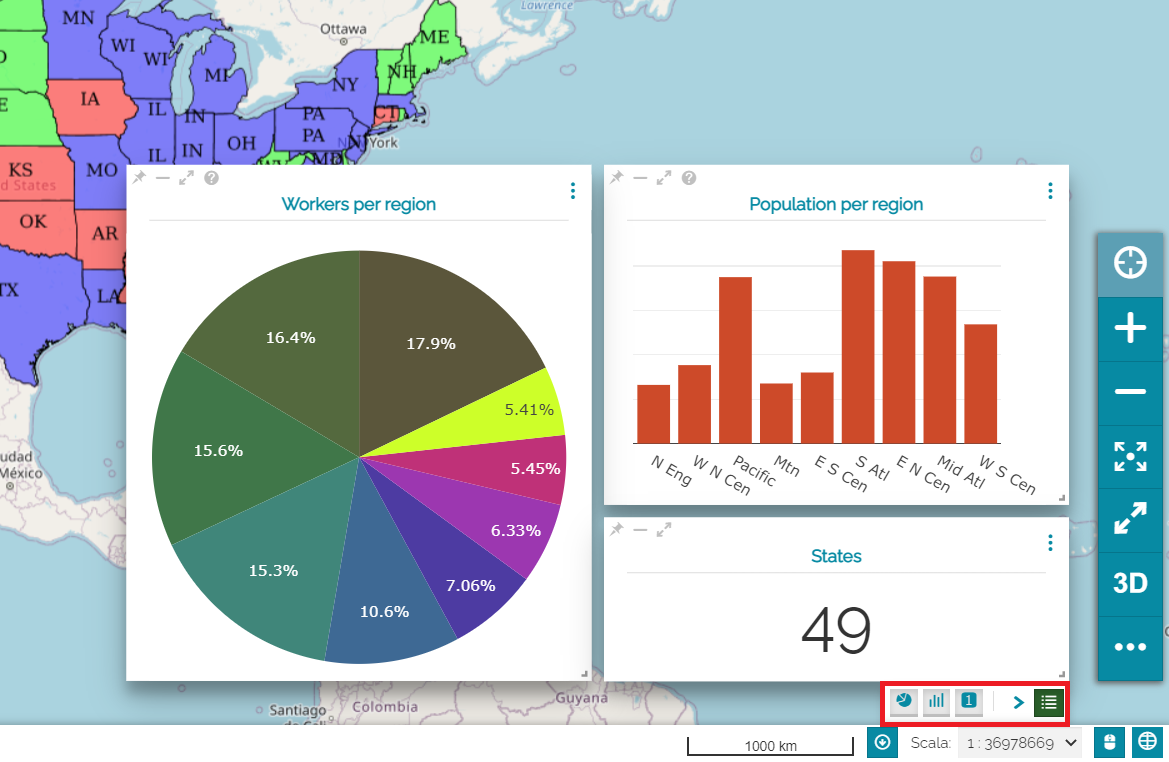The image size is (1169, 762).
Task: Click the zoom in plus button
Action: (1130, 328)
